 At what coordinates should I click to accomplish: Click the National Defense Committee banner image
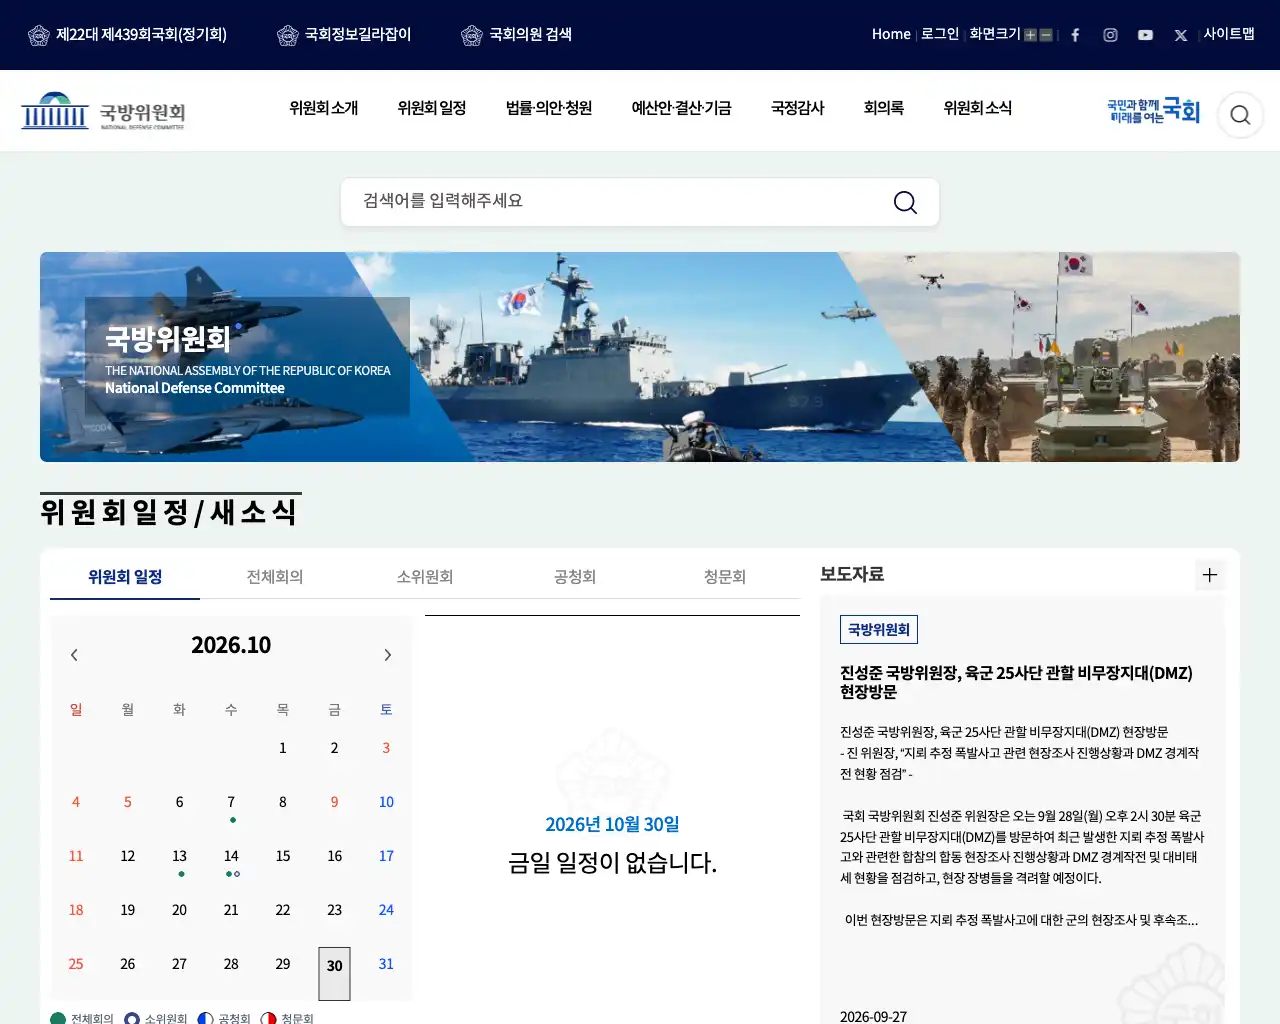pos(640,357)
